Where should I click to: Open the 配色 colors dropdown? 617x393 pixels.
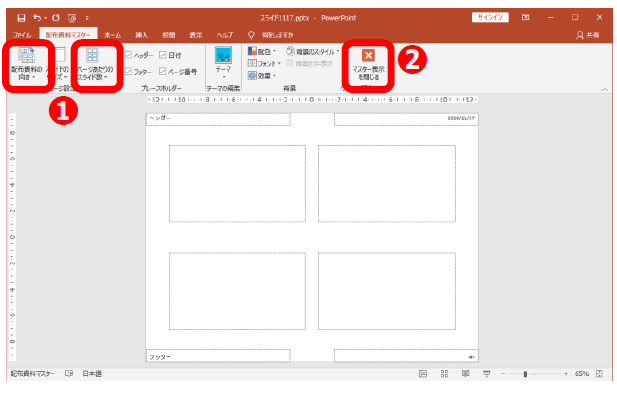tap(262, 52)
